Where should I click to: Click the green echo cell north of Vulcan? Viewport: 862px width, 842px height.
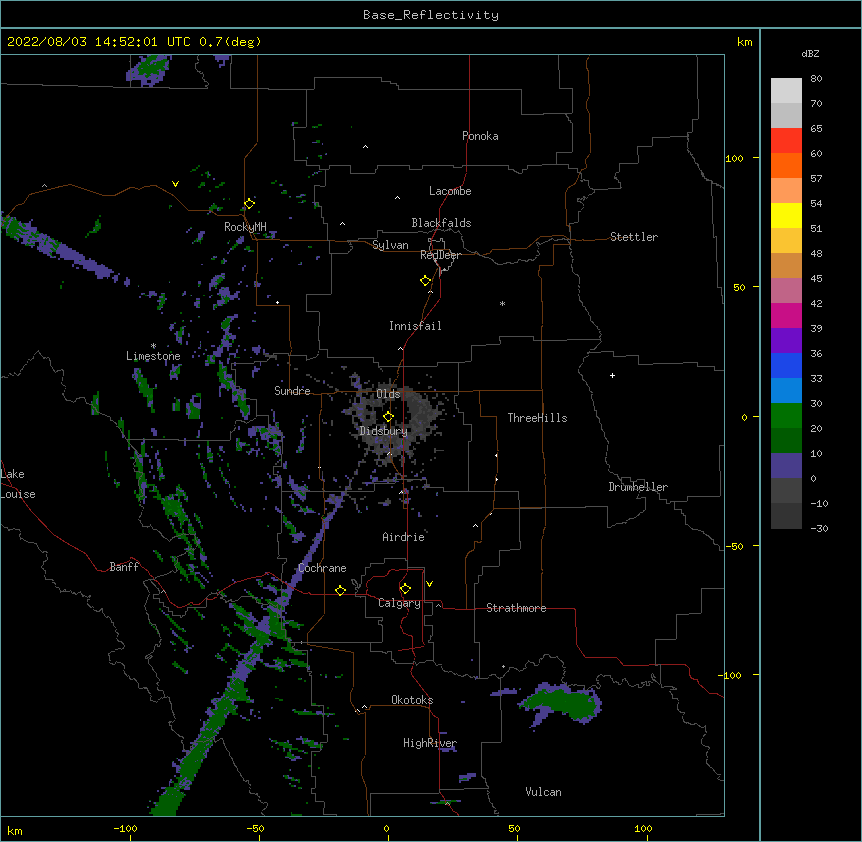pos(563,703)
